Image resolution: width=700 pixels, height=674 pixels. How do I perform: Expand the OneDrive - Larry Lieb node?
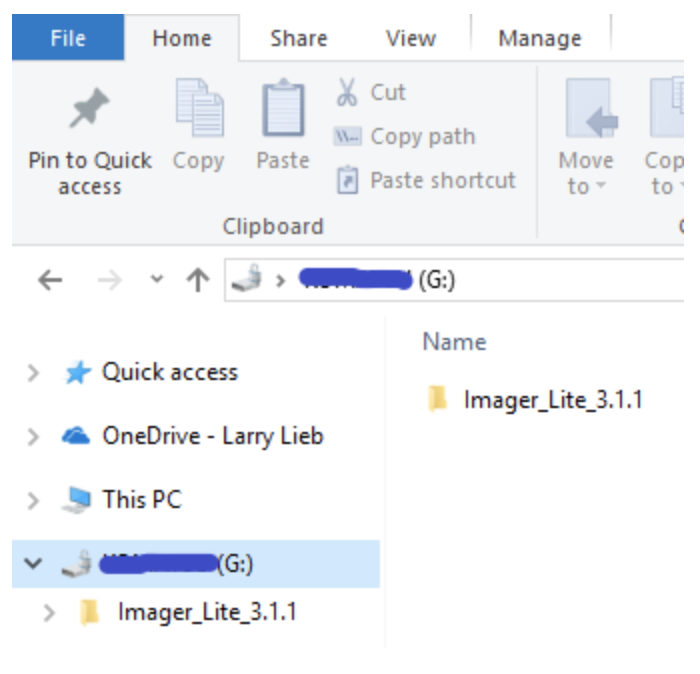(34, 437)
